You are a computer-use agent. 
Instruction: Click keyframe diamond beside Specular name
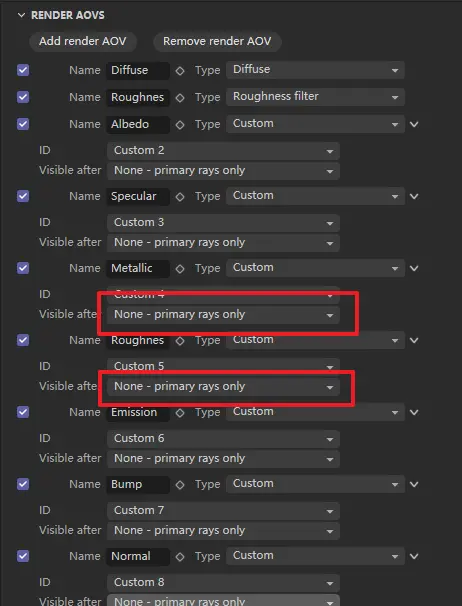180,197
